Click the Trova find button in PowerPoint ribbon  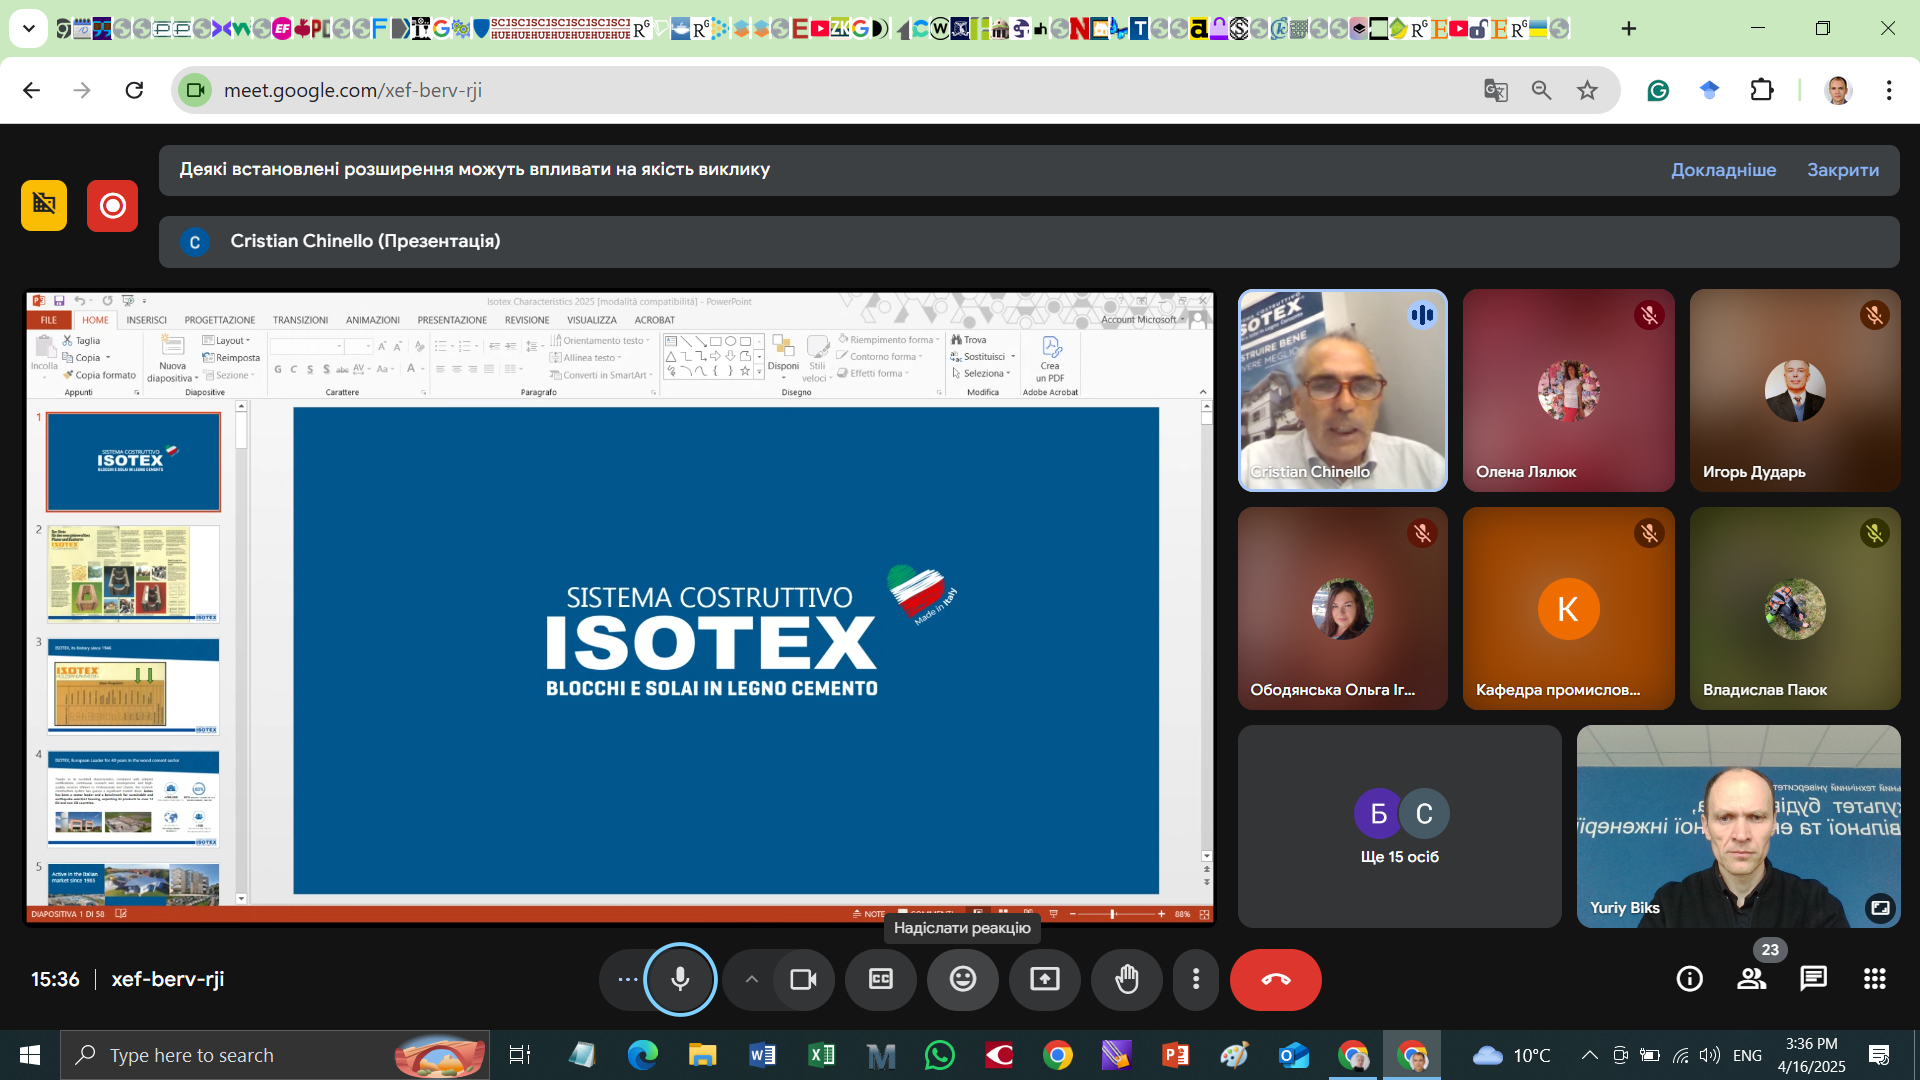(969, 340)
